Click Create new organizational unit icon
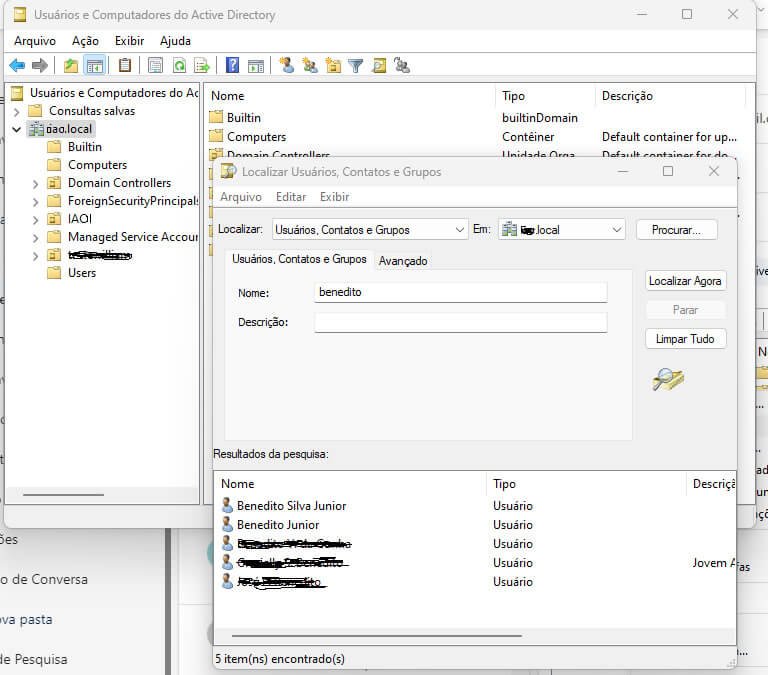This screenshot has height=675, width=768. (333, 65)
